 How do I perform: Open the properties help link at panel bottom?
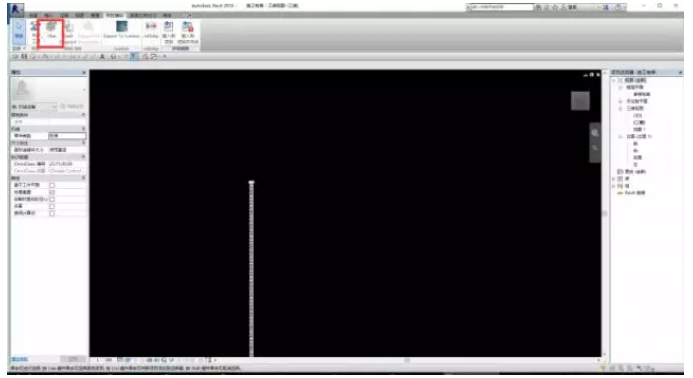[x=20, y=359]
